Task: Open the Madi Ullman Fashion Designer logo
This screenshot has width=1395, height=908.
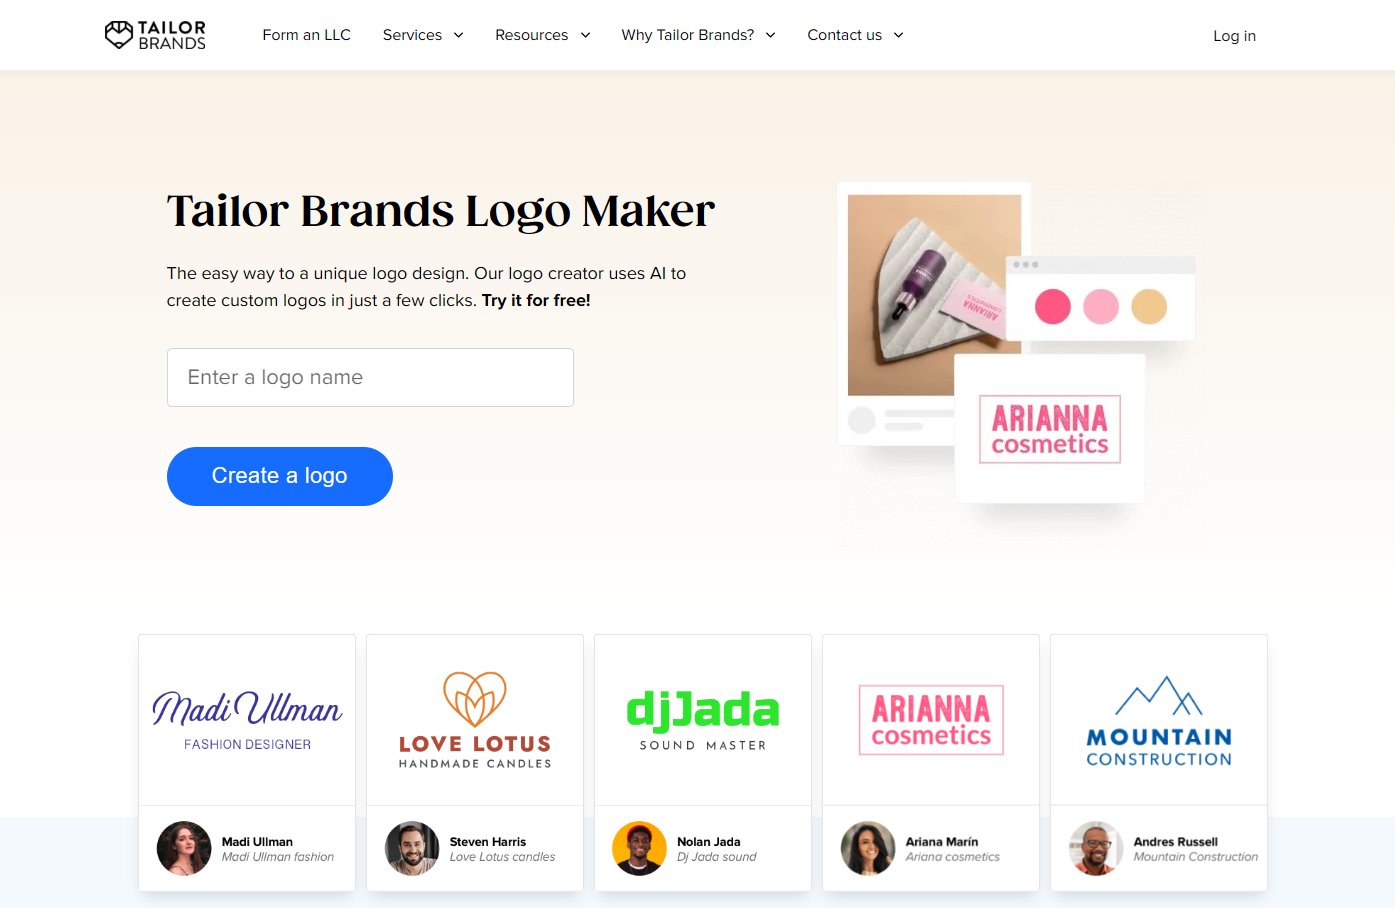Action: 247,720
